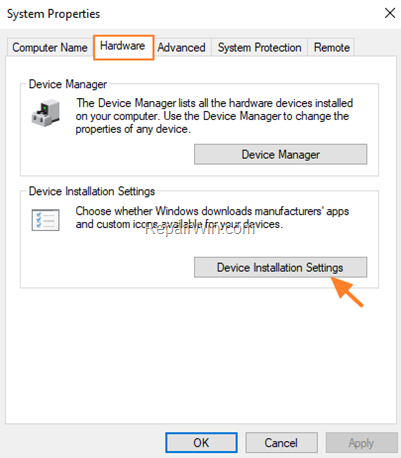Cancel the System Properties dialog

click(281, 443)
